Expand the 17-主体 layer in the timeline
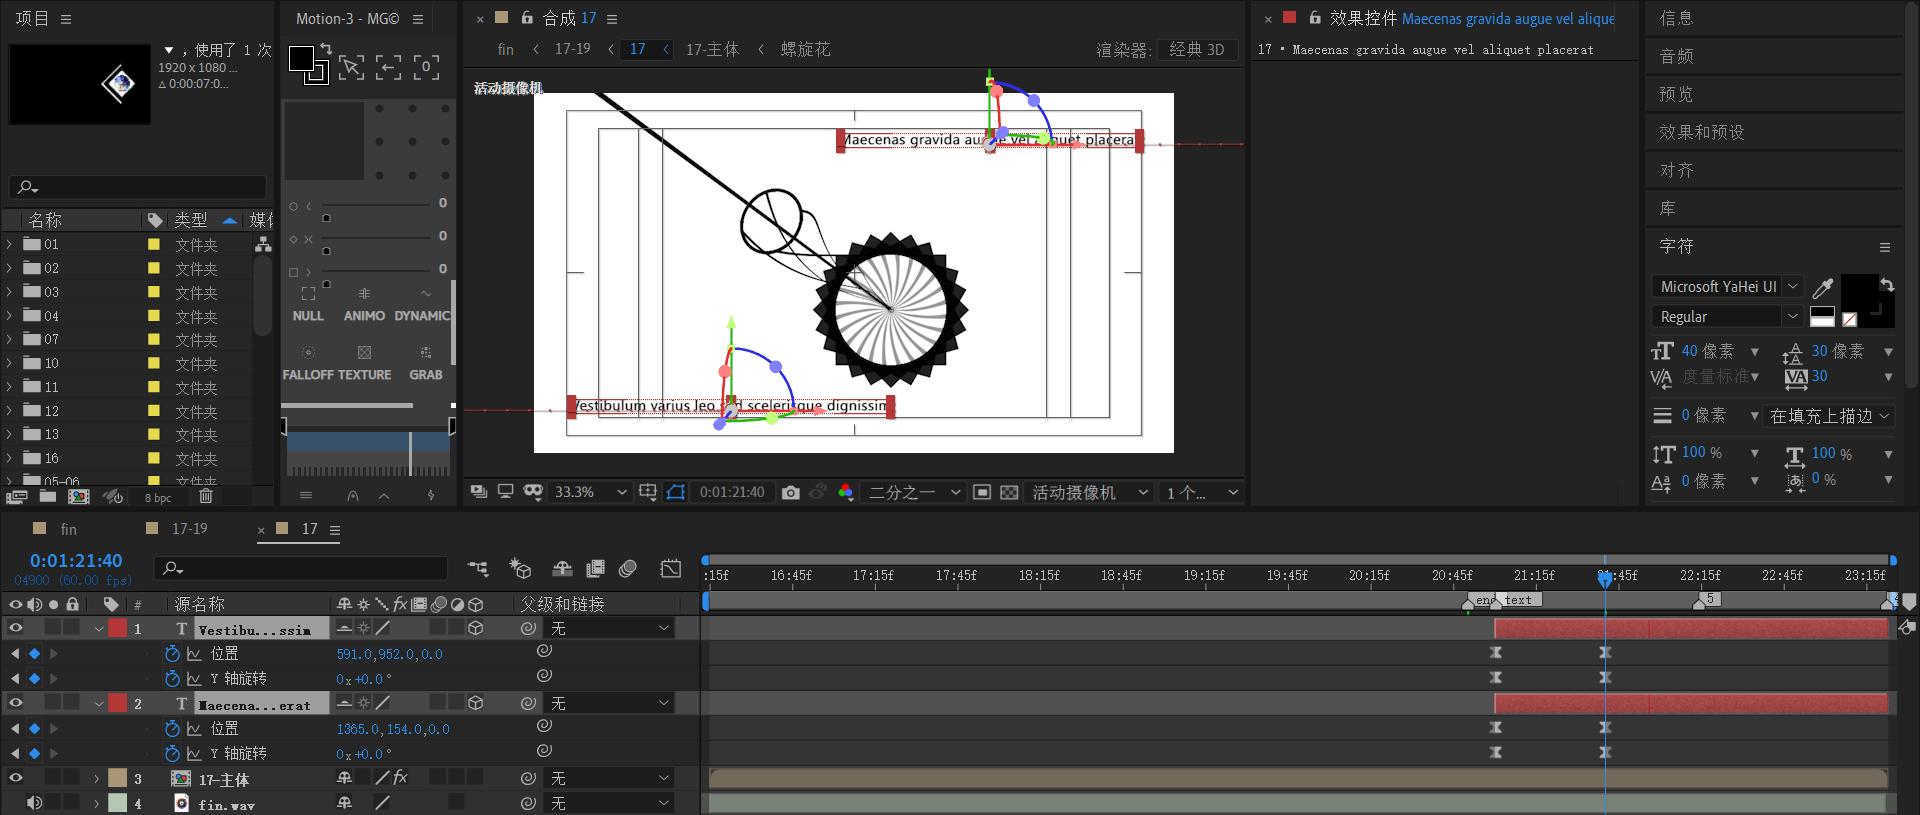This screenshot has width=1920, height=815. 97,778
